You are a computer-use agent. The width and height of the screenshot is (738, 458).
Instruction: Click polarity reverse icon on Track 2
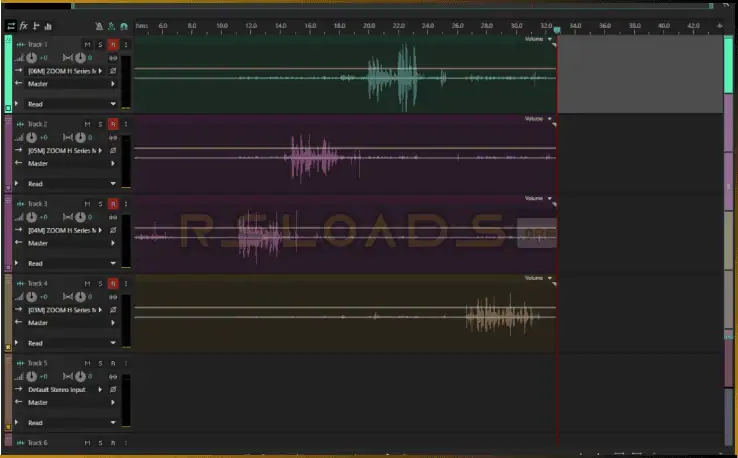113,151
